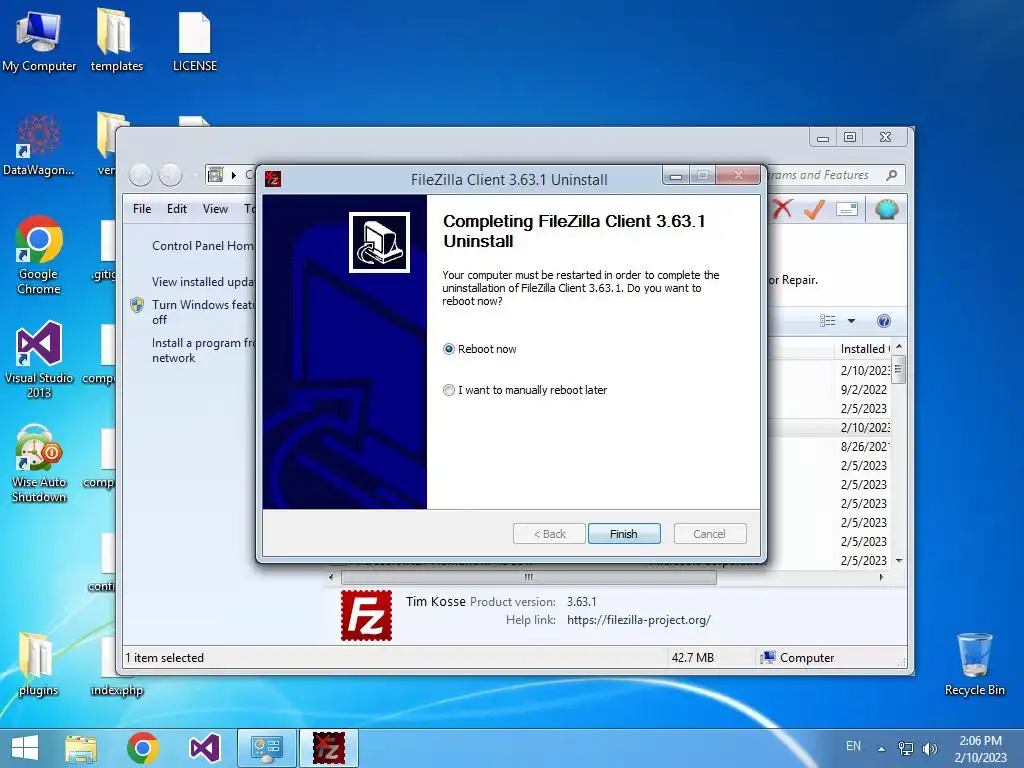Image resolution: width=1024 pixels, height=768 pixels.
Task: Click the horizontal scrollbar right arrow
Action: [x=882, y=577]
